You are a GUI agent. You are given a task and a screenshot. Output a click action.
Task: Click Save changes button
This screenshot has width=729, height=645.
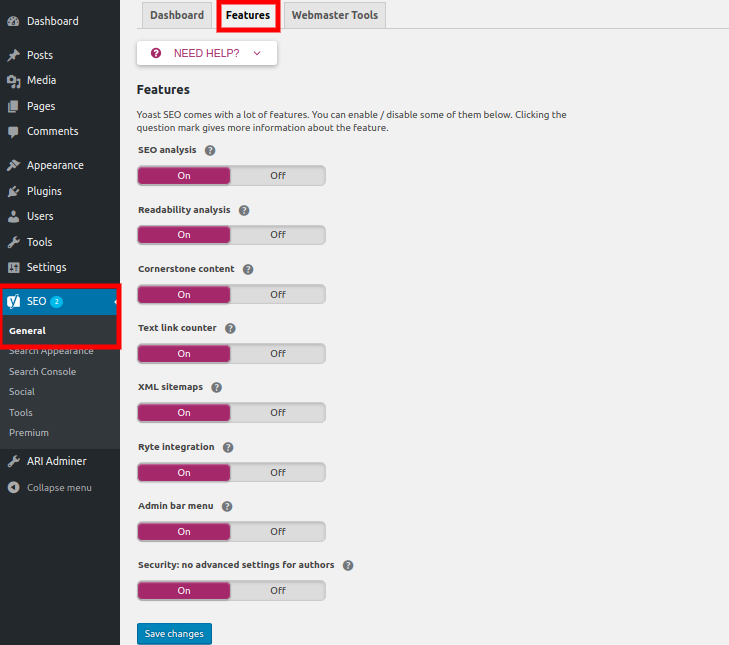pos(174,634)
